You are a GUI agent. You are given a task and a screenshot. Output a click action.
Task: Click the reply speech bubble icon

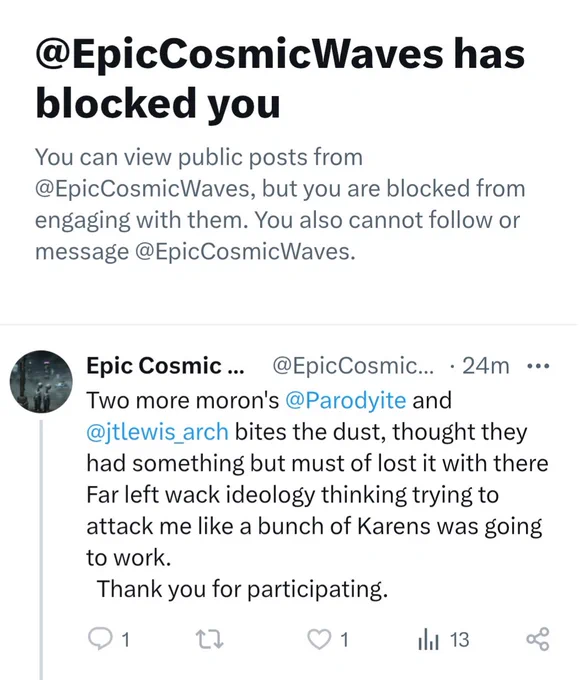click(99, 639)
